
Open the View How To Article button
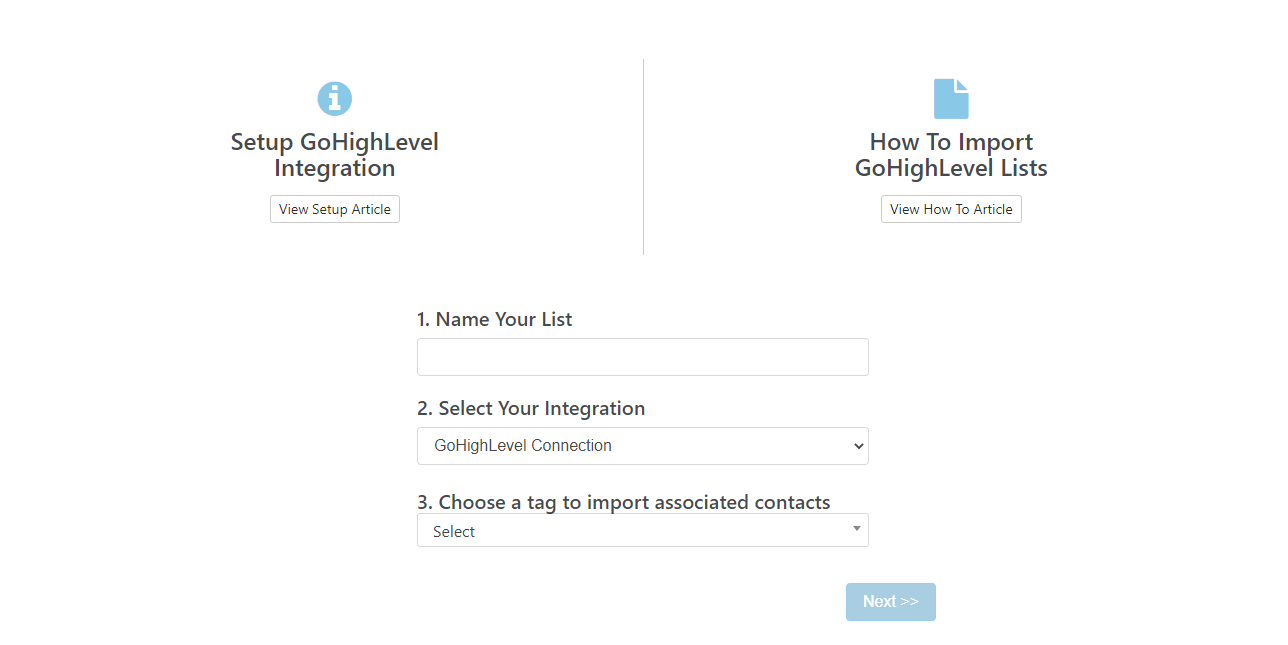951,209
